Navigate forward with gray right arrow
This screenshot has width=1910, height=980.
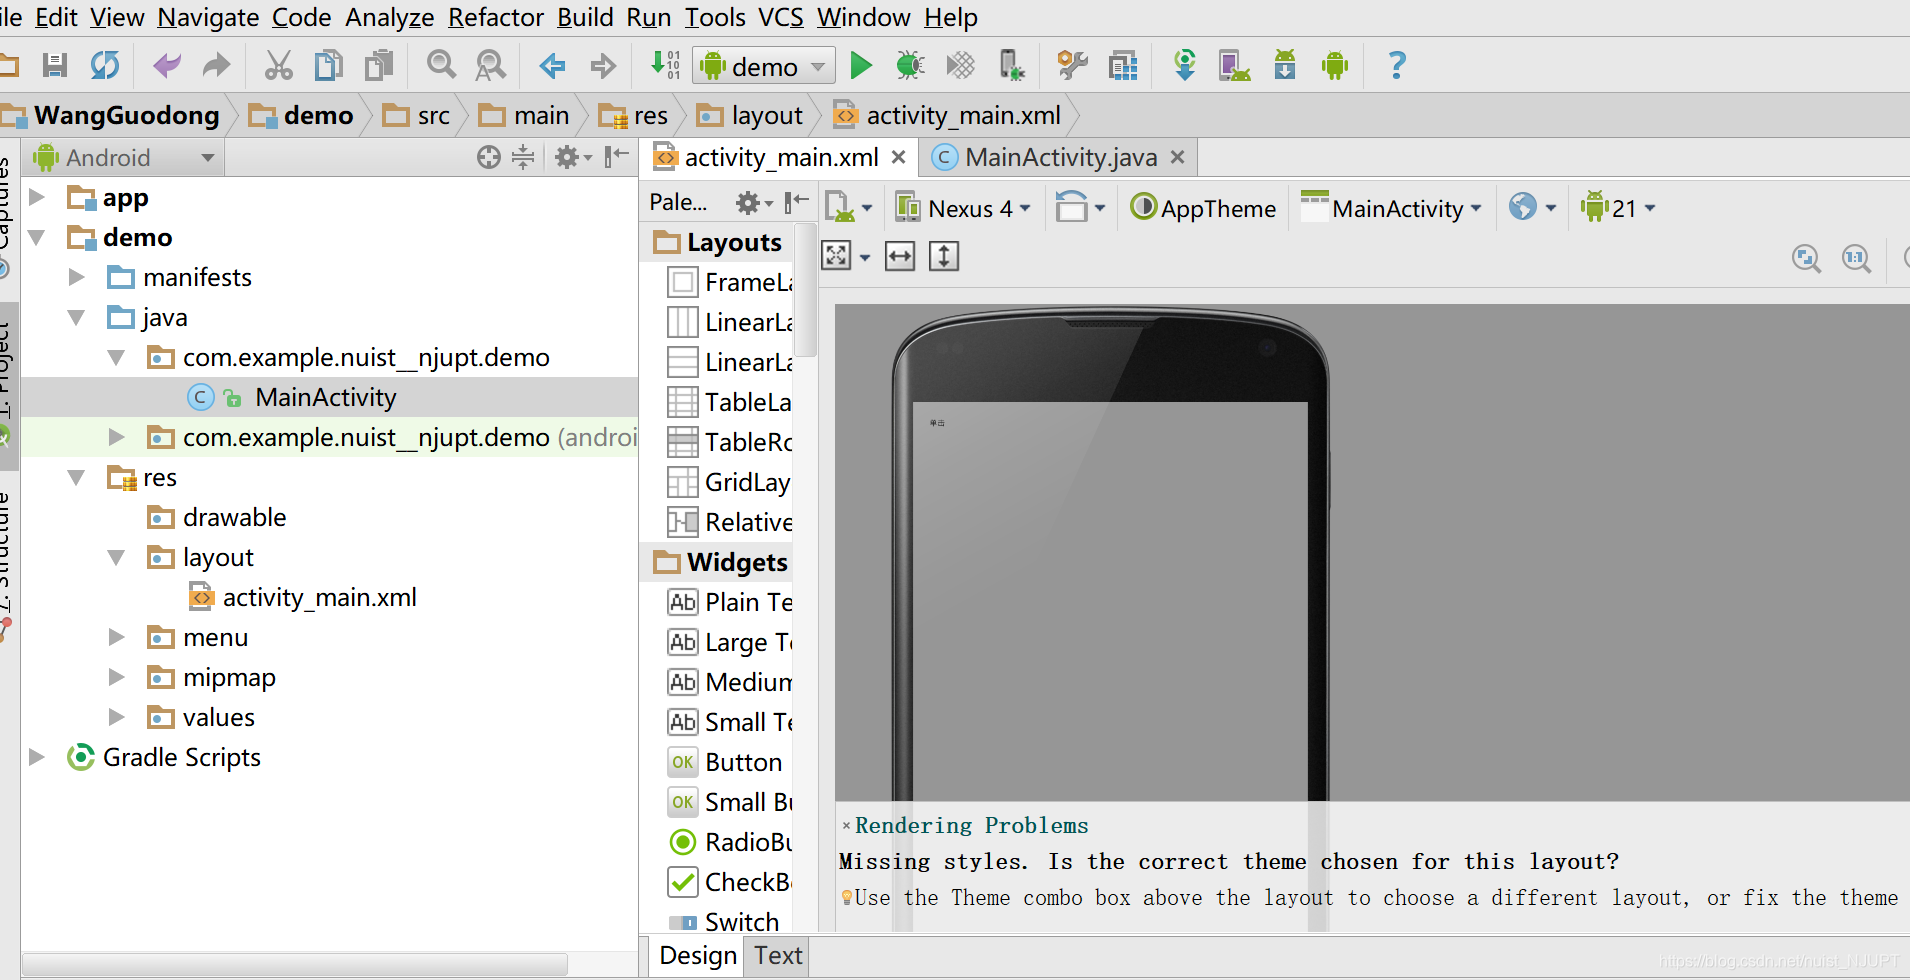point(602,66)
